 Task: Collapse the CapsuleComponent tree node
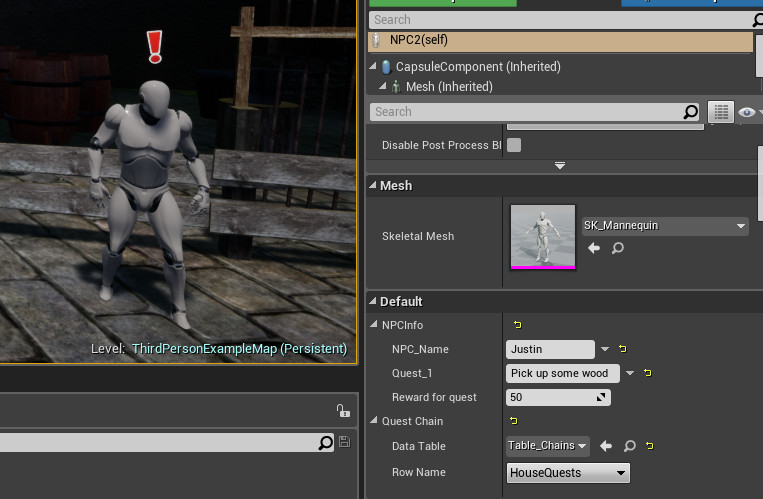tap(373, 66)
